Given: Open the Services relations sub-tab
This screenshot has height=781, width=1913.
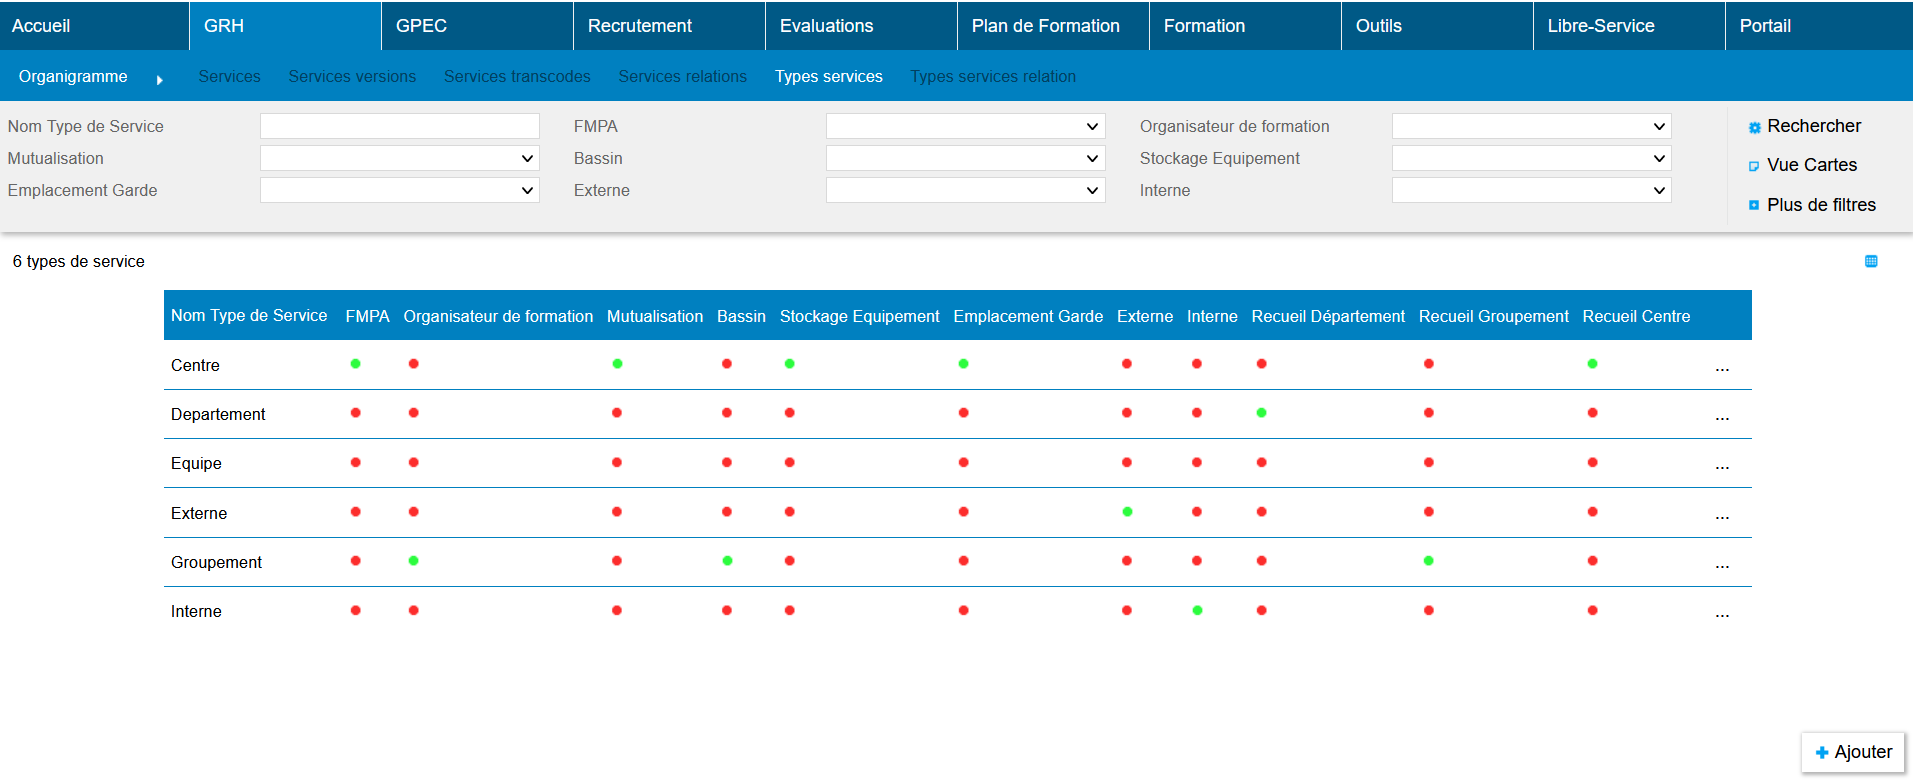Looking at the screenshot, I should [682, 77].
